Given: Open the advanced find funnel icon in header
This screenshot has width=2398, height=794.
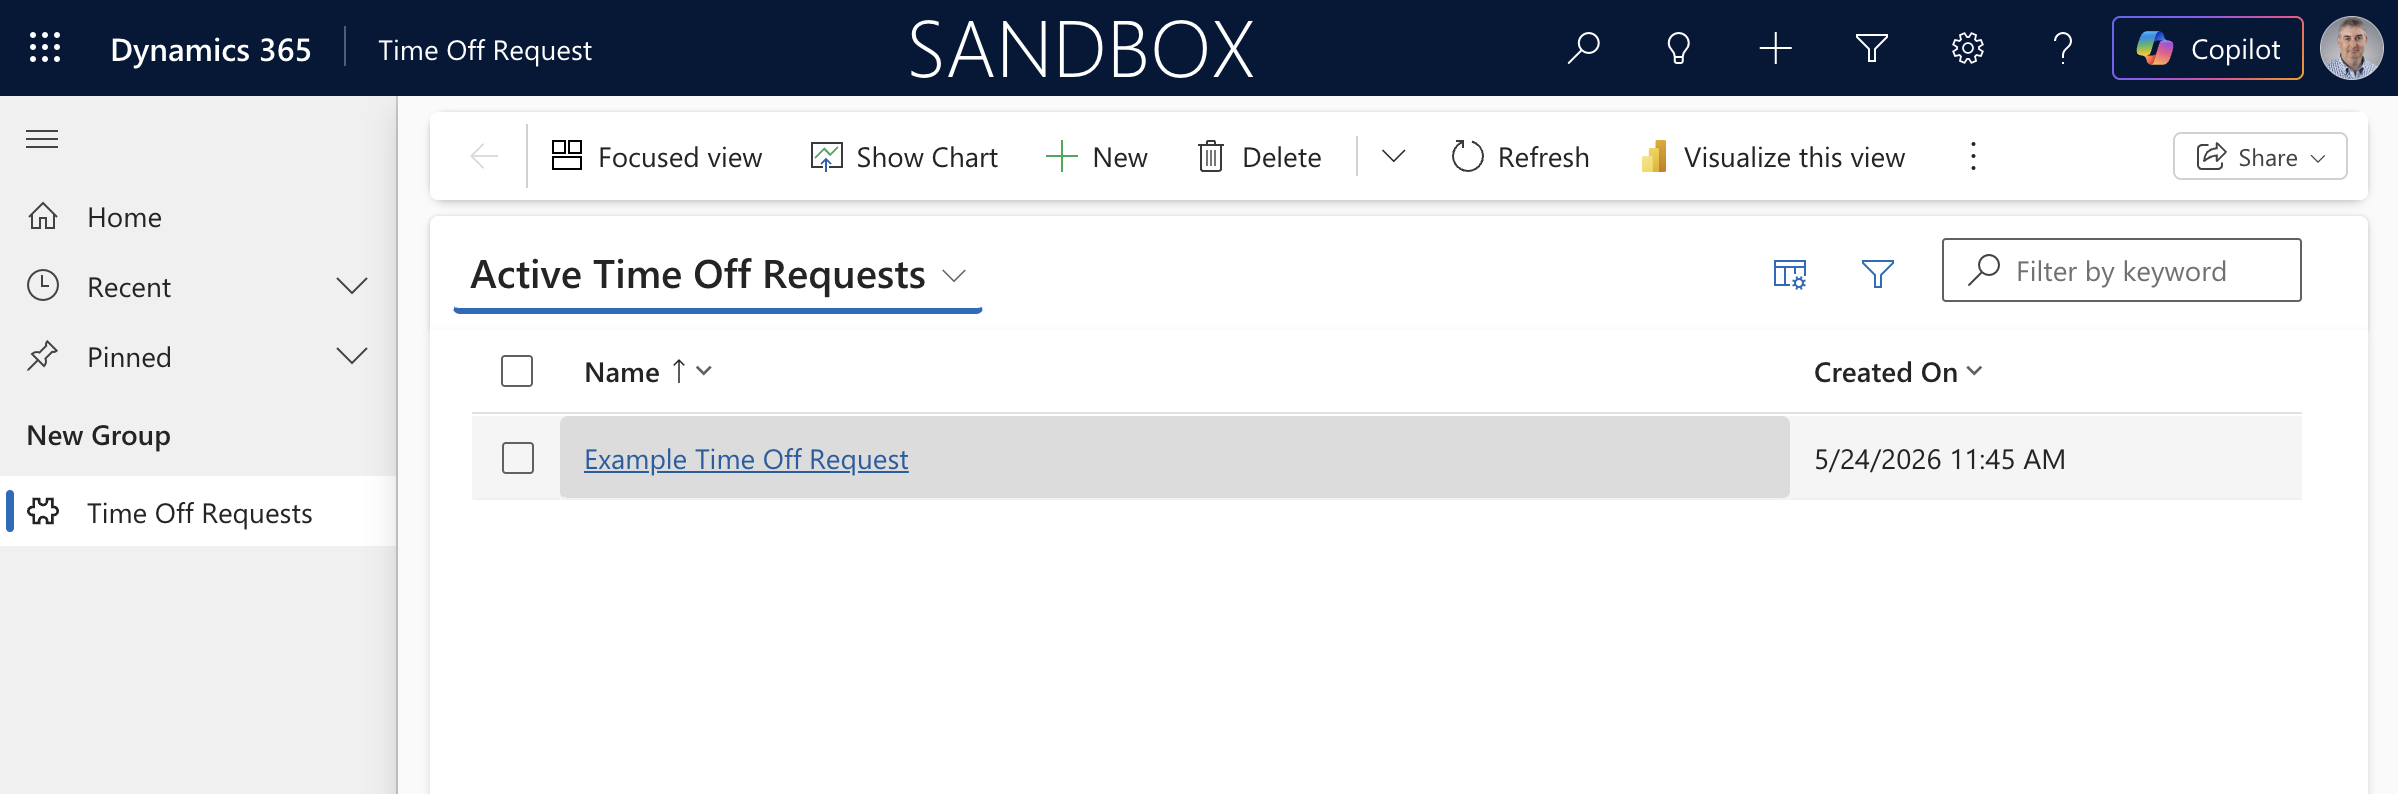Looking at the screenshot, I should point(1871,48).
